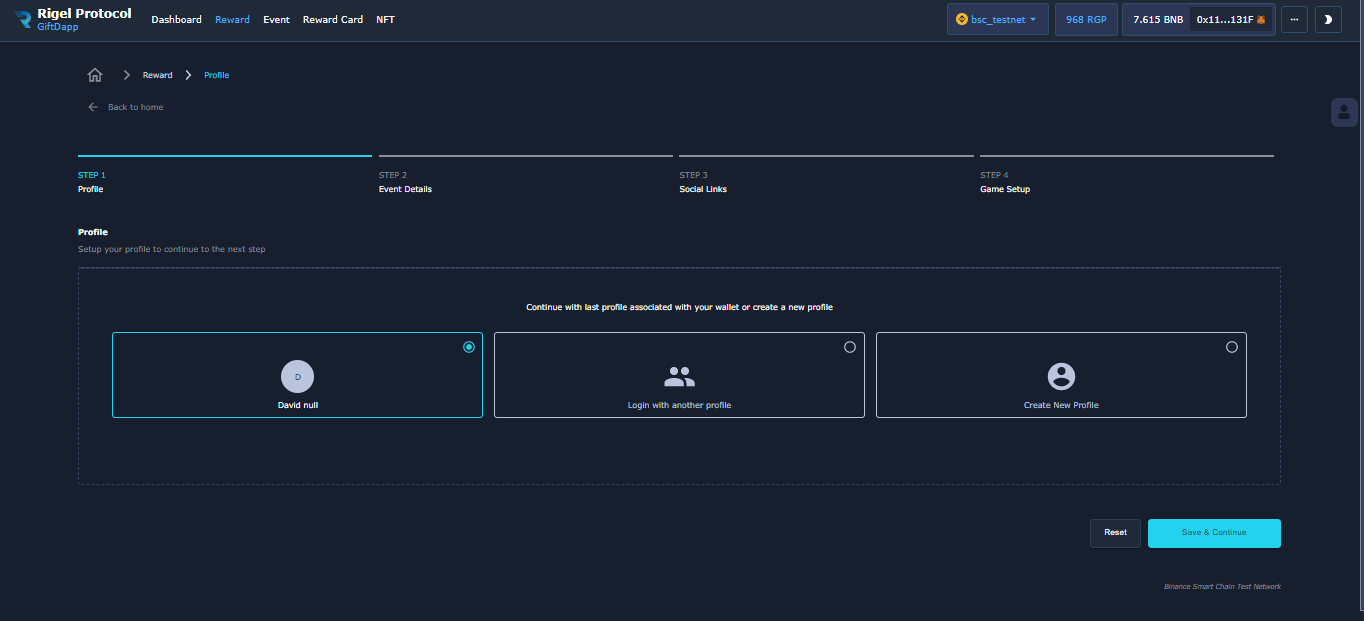Click the Reset button
Screen dimensions: 1364x621
point(1115,533)
